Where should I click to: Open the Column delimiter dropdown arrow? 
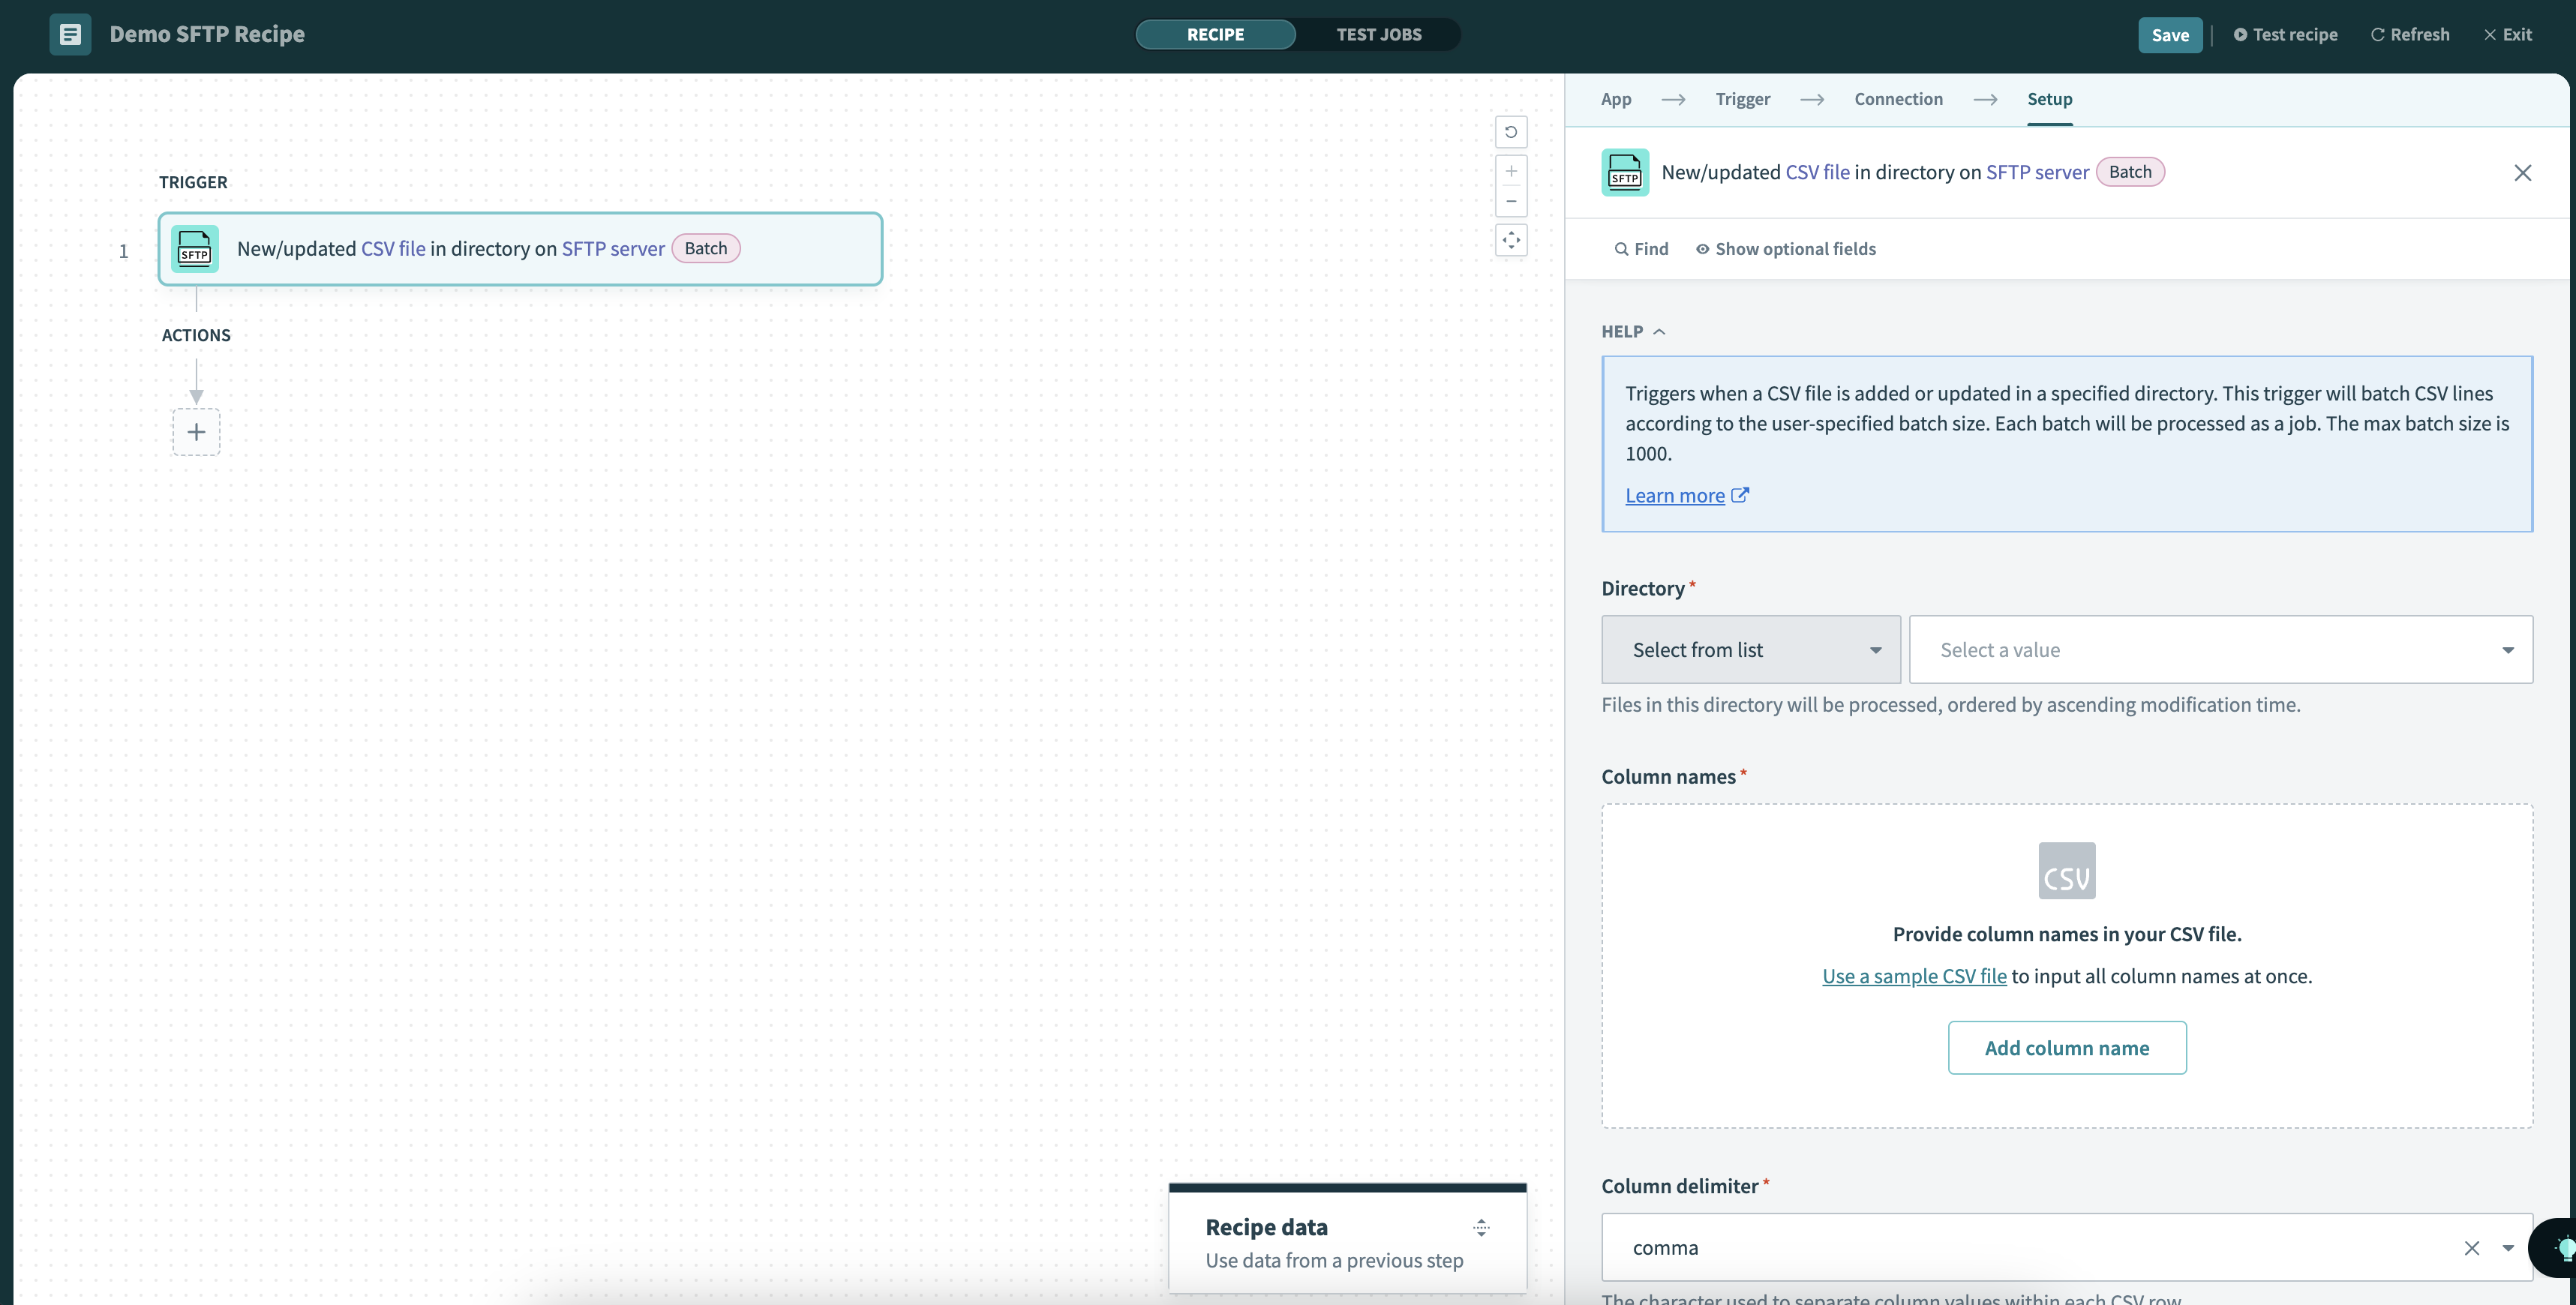2507,1247
